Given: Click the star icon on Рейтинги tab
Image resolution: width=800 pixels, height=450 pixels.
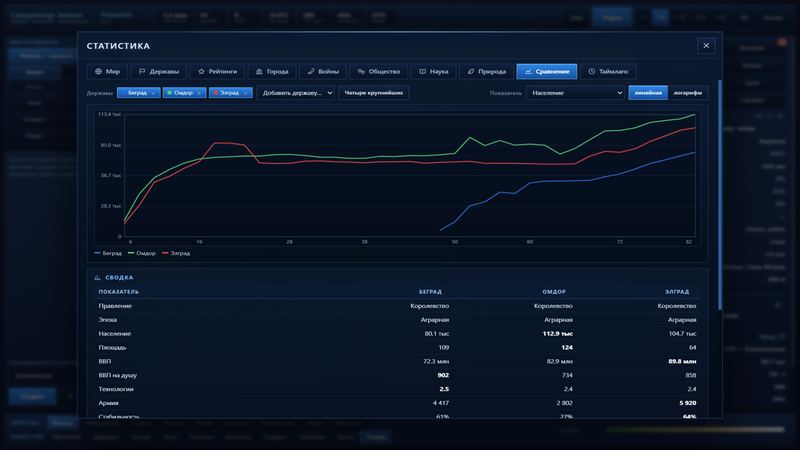Looking at the screenshot, I should tap(201, 71).
